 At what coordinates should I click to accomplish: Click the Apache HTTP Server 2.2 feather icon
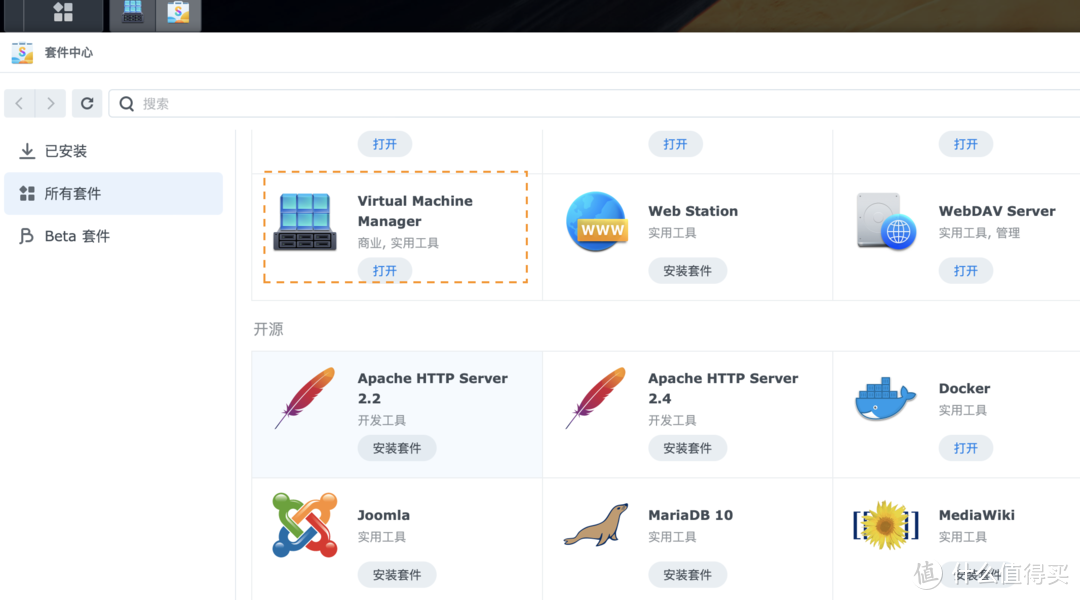point(303,398)
